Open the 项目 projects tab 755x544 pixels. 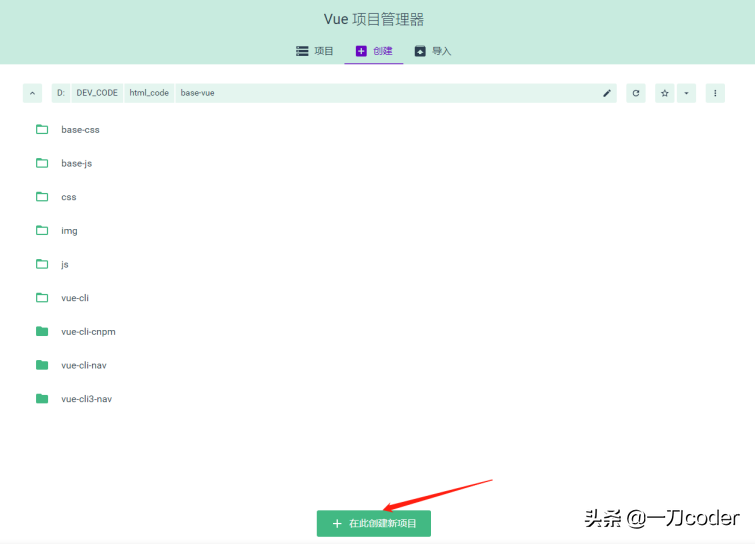(x=314, y=51)
